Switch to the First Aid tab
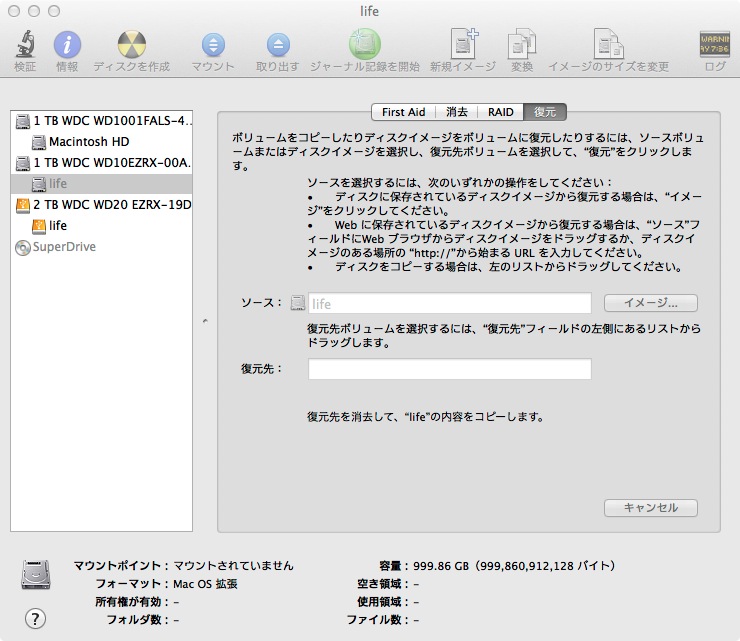Viewport: 740px width, 641px height. coord(404,112)
